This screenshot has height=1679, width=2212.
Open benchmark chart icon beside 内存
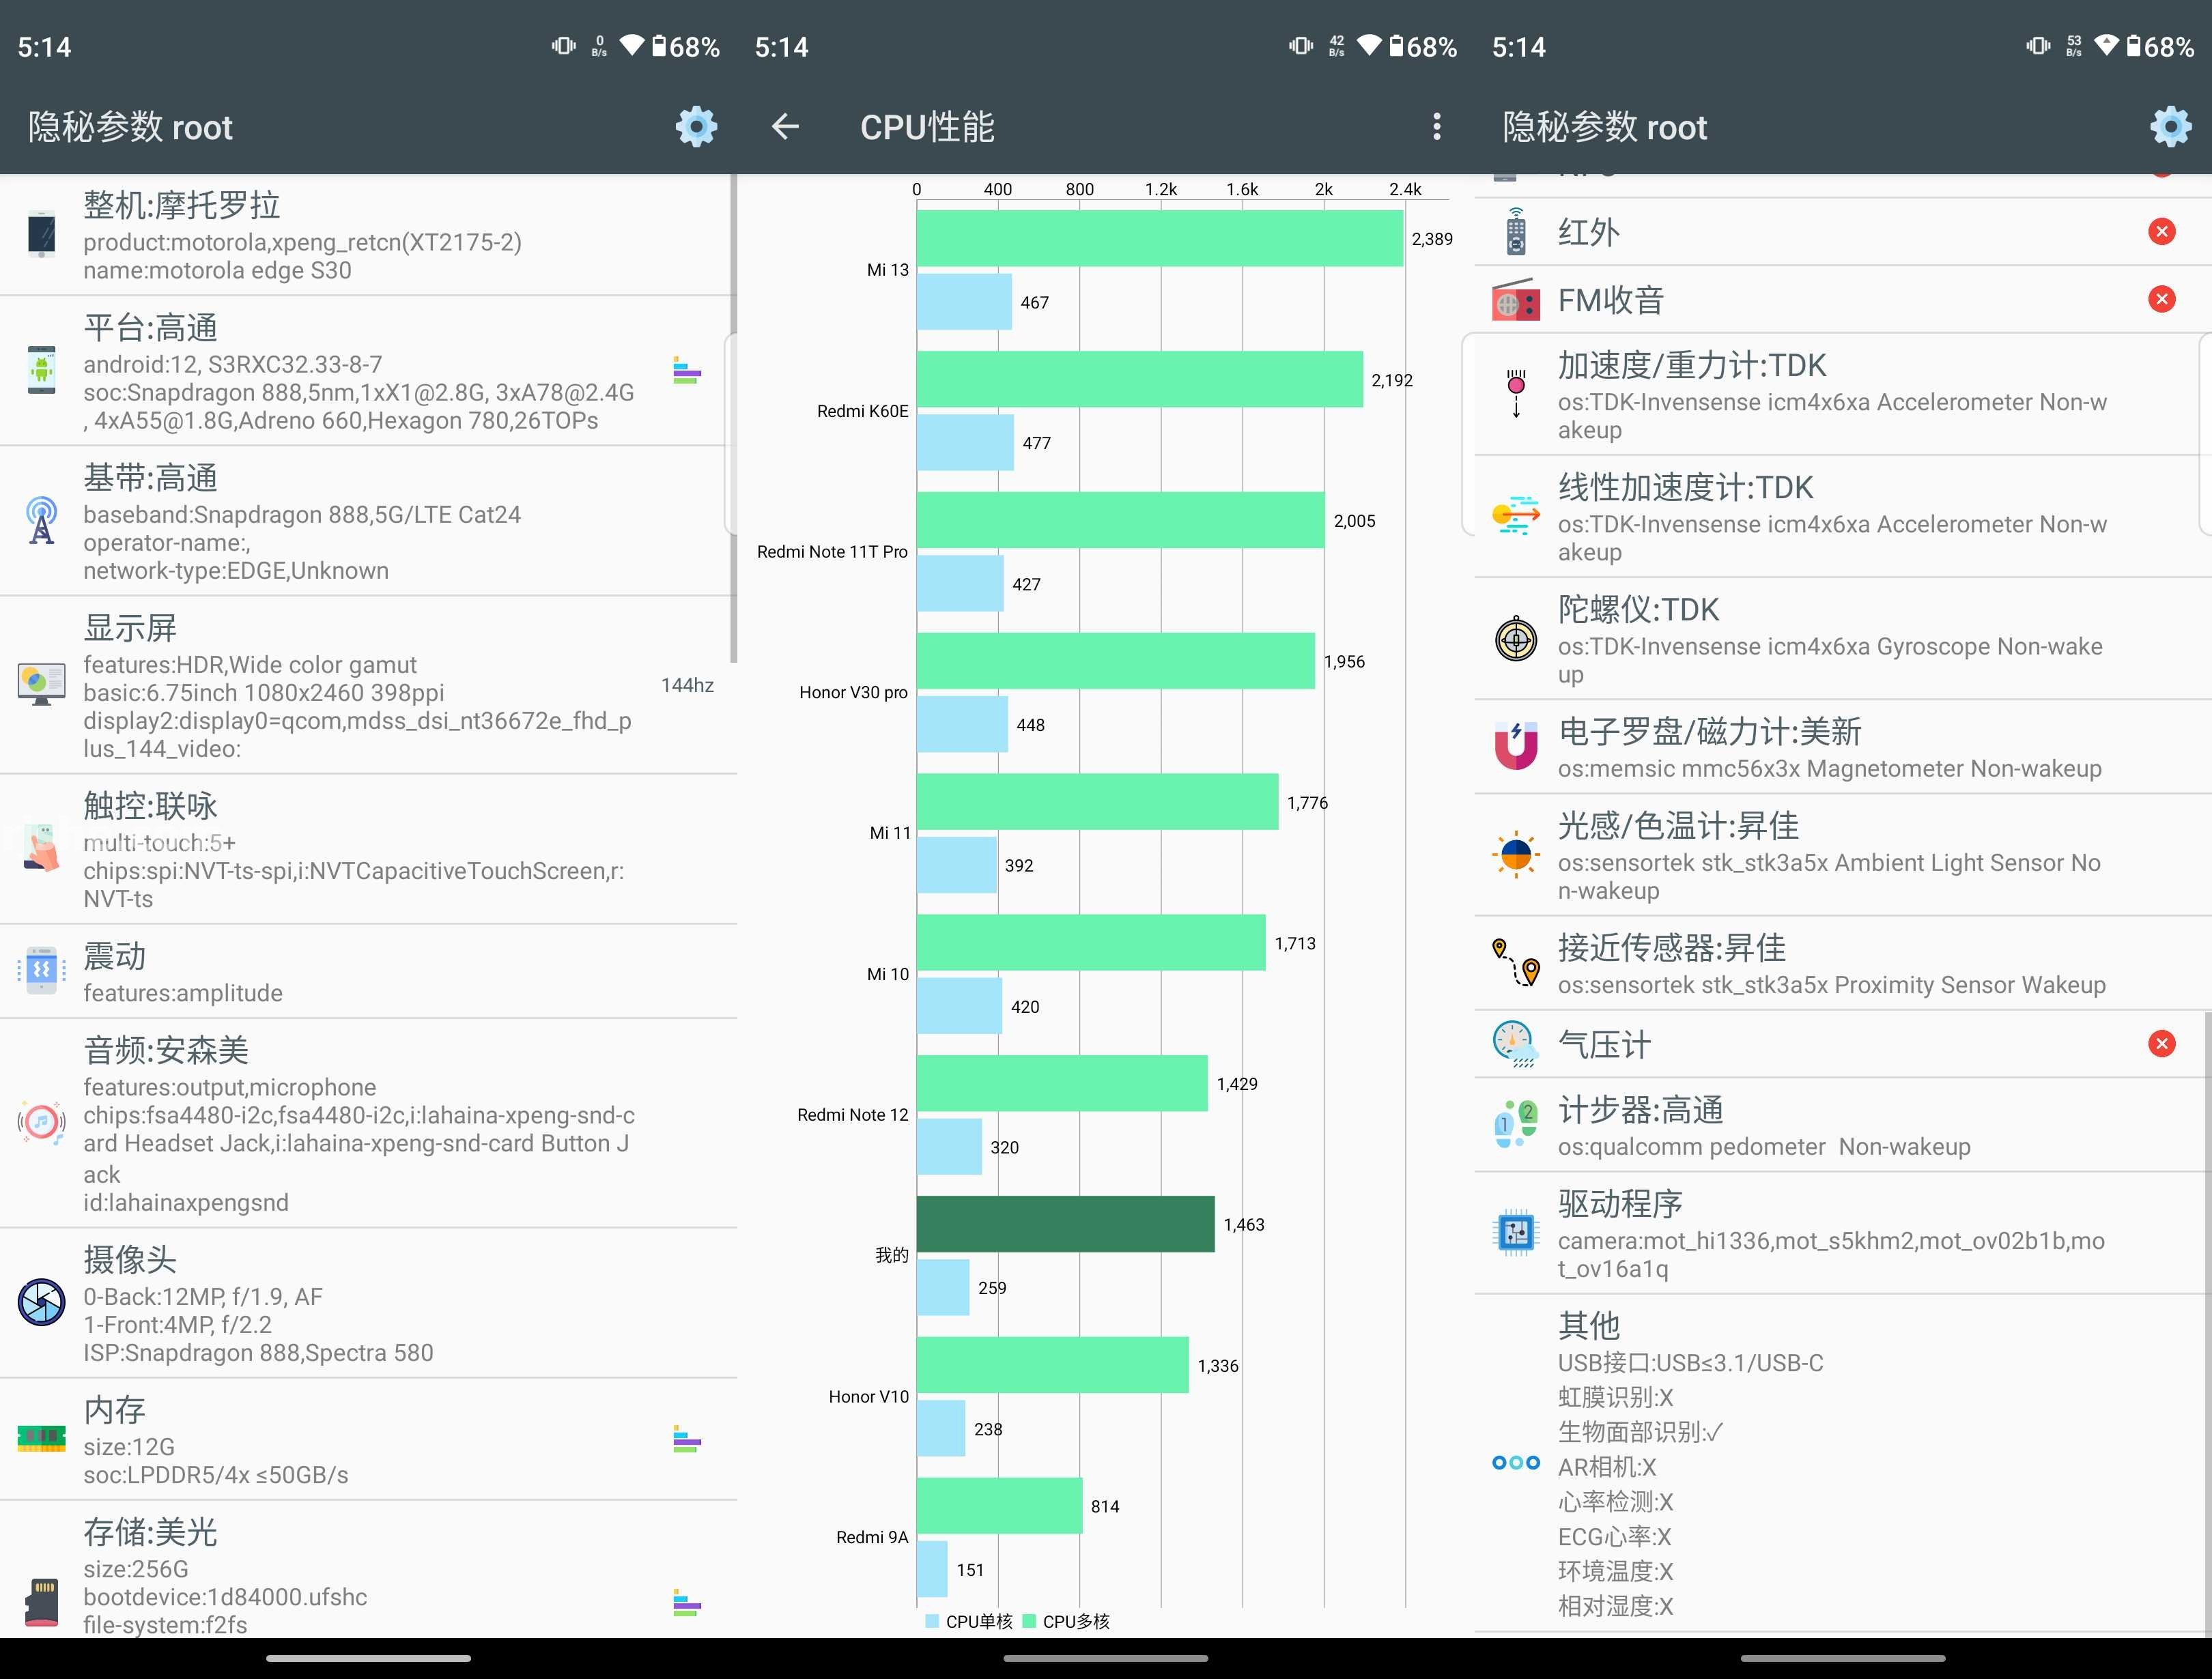point(686,1439)
